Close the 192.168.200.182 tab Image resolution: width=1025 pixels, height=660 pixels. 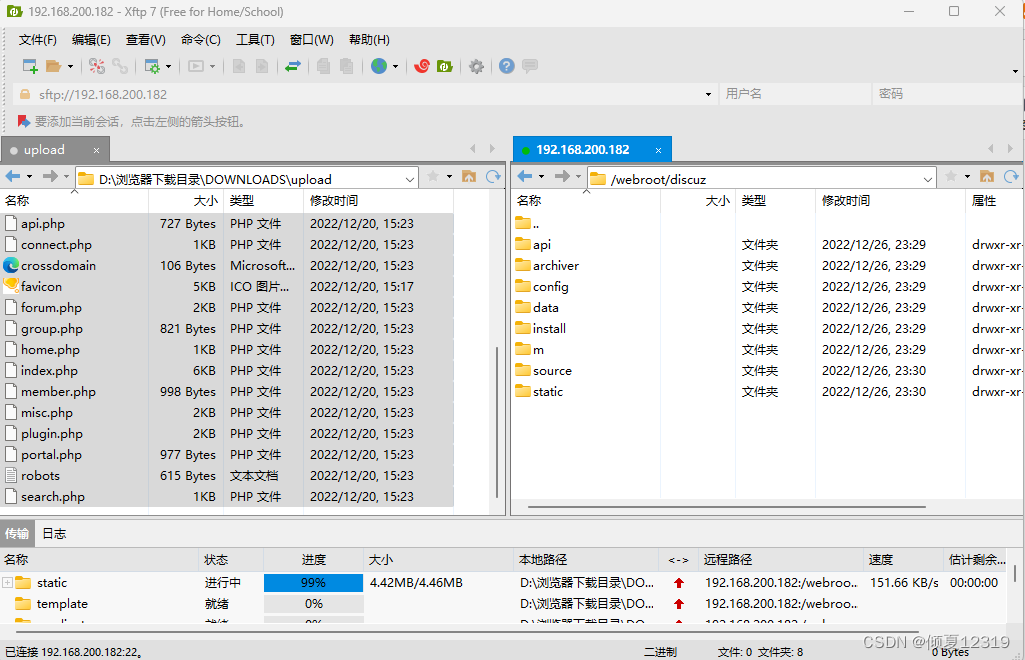[658, 150]
